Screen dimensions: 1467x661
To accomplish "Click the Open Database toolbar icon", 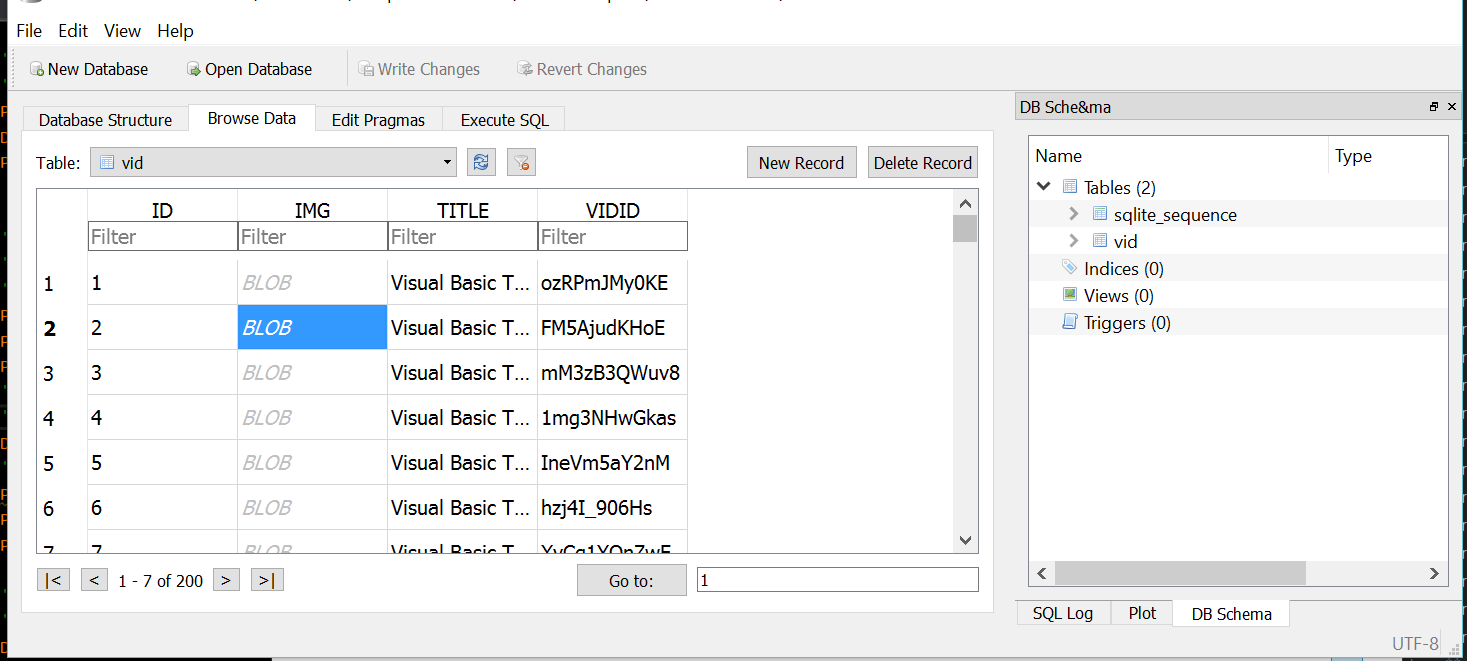I will (x=194, y=70).
